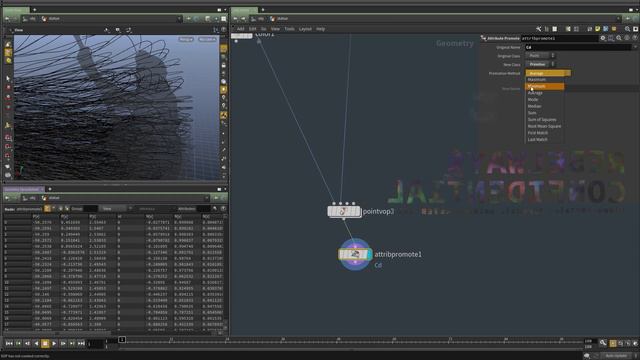
Task: Choose Sum of Squares method
Action: tap(542, 120)
